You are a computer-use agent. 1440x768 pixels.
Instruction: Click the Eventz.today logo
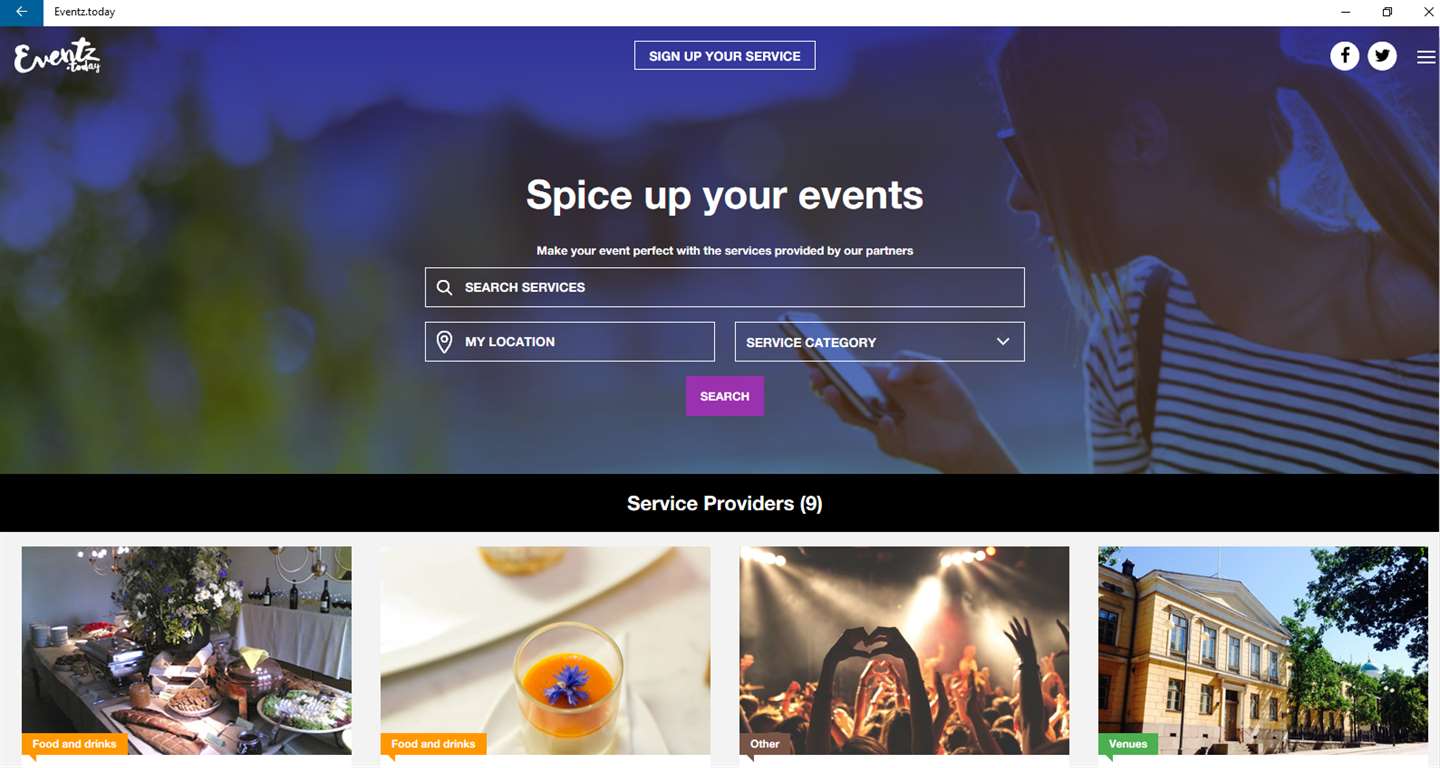57,56
